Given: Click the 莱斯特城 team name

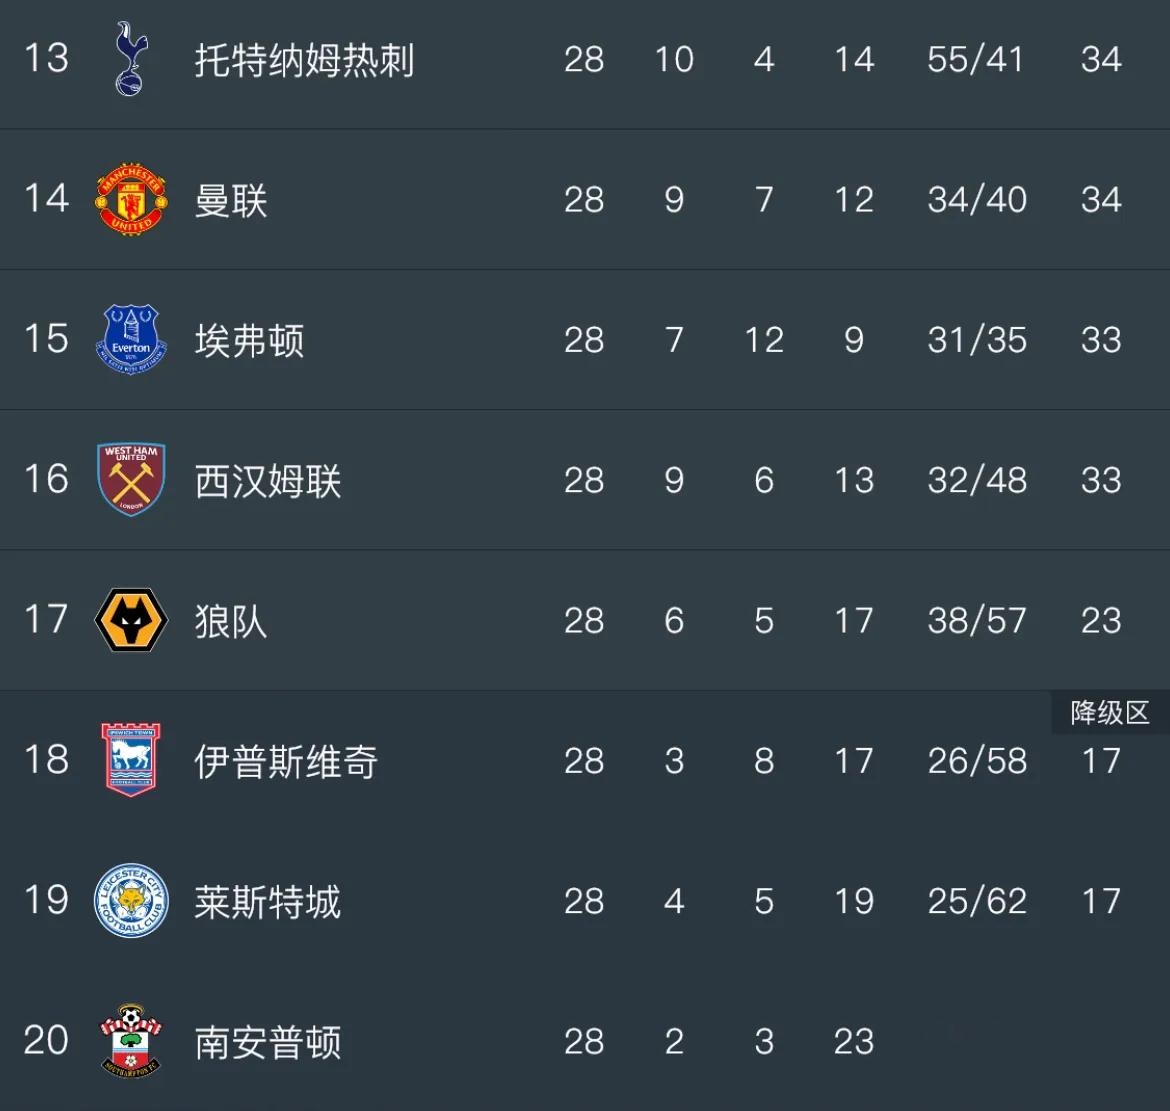Looking at the screenshot, I should pyautogui.click(x=268, y=901).
